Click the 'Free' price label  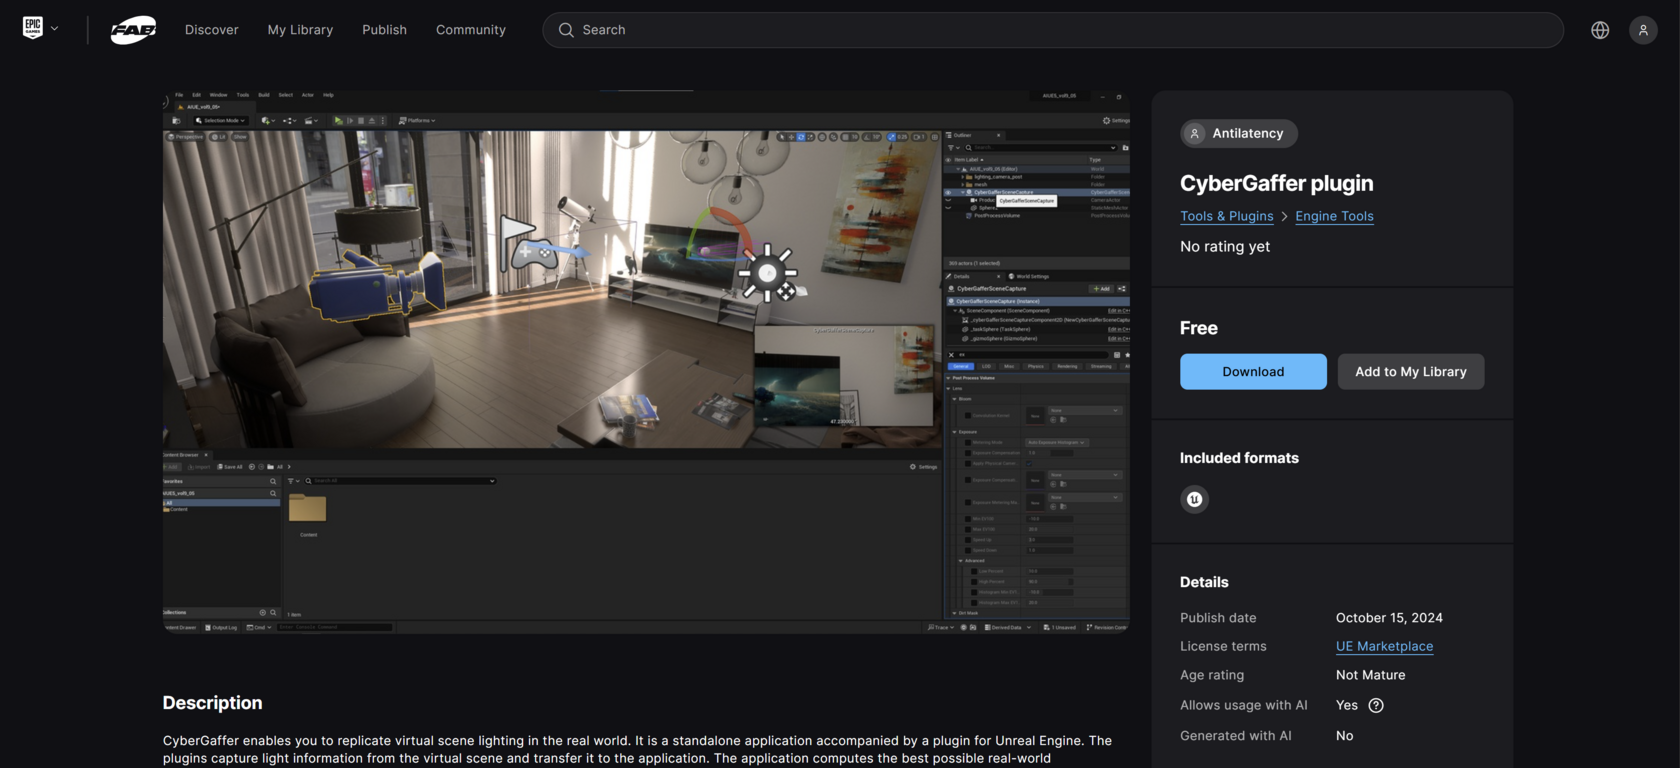pyautogui.click(x=1198, y=328)
